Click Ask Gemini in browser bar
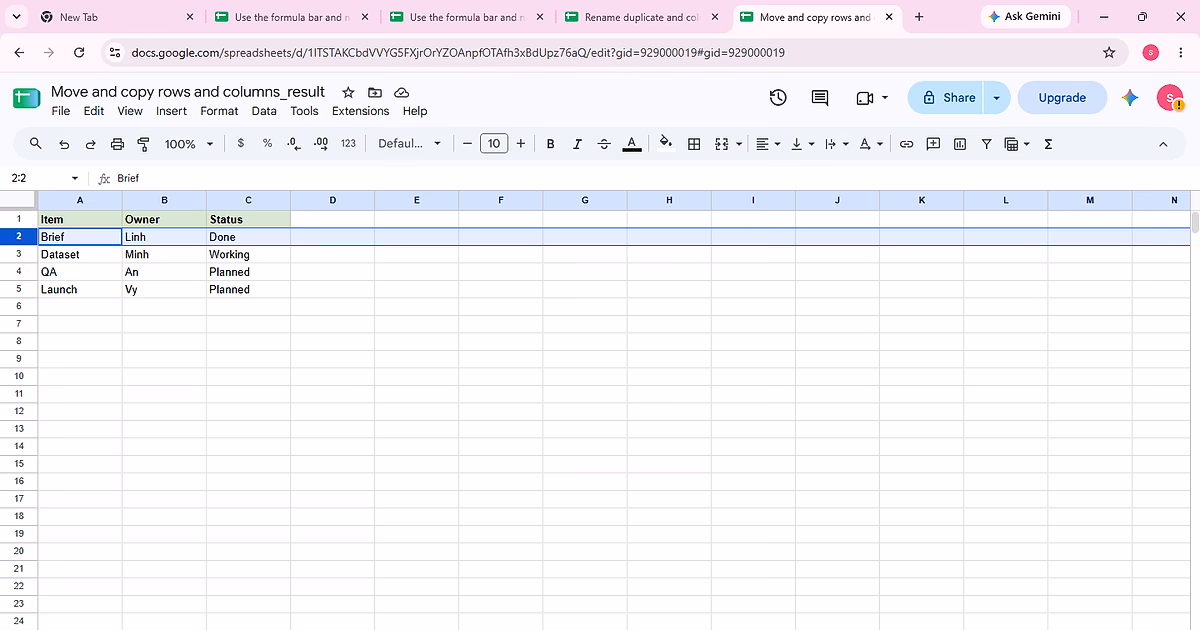Viewport: 1200px width, 630px height. (1025, 17)
